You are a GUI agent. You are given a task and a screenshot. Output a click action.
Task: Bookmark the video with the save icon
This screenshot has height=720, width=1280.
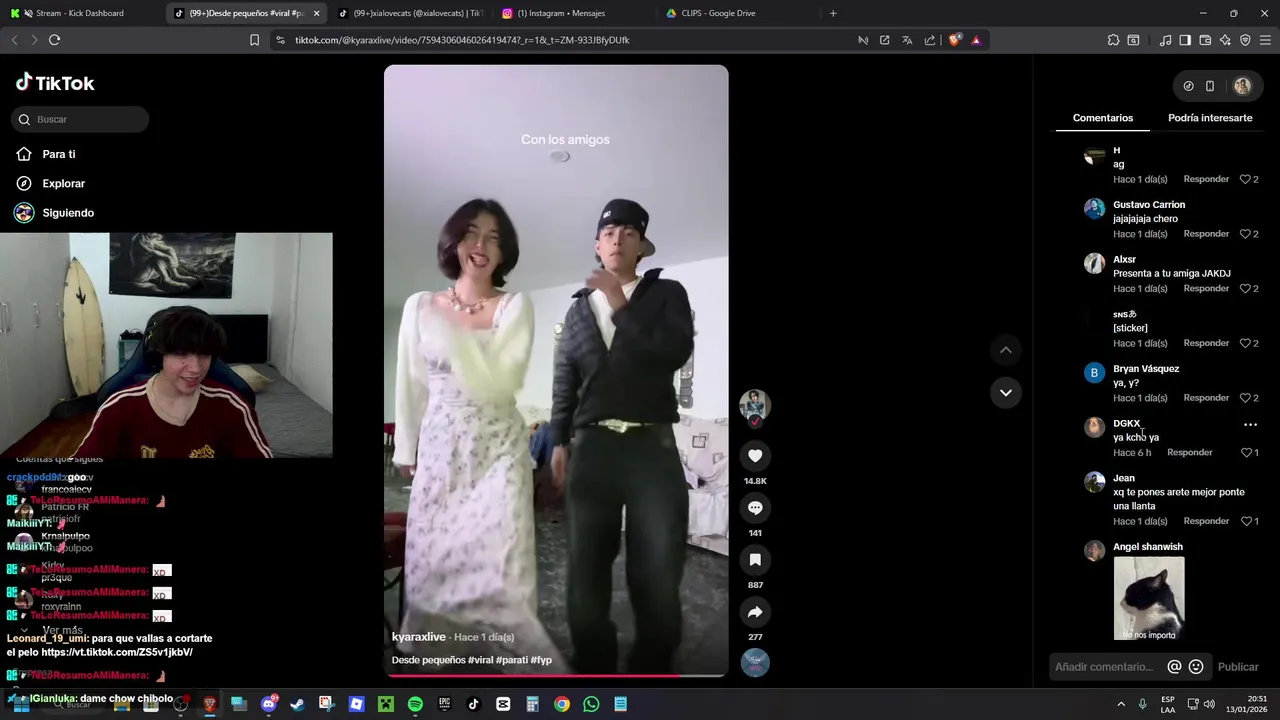[x=755, y=560]
